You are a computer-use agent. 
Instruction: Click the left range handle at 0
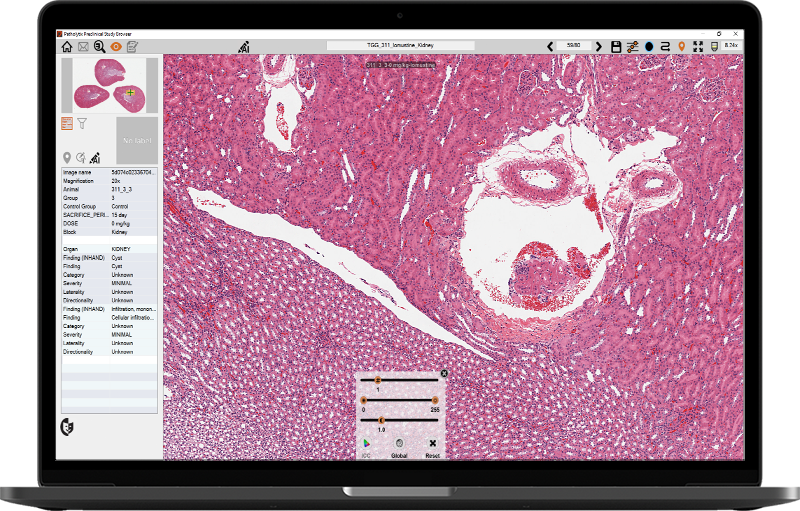pyautogui.click(x=364, y=400)
